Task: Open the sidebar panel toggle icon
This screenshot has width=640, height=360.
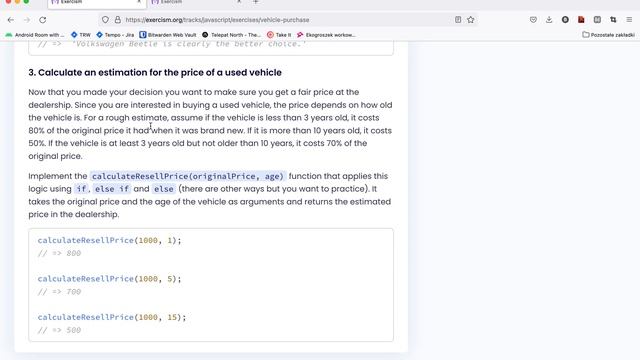Action: click(597, 20)
